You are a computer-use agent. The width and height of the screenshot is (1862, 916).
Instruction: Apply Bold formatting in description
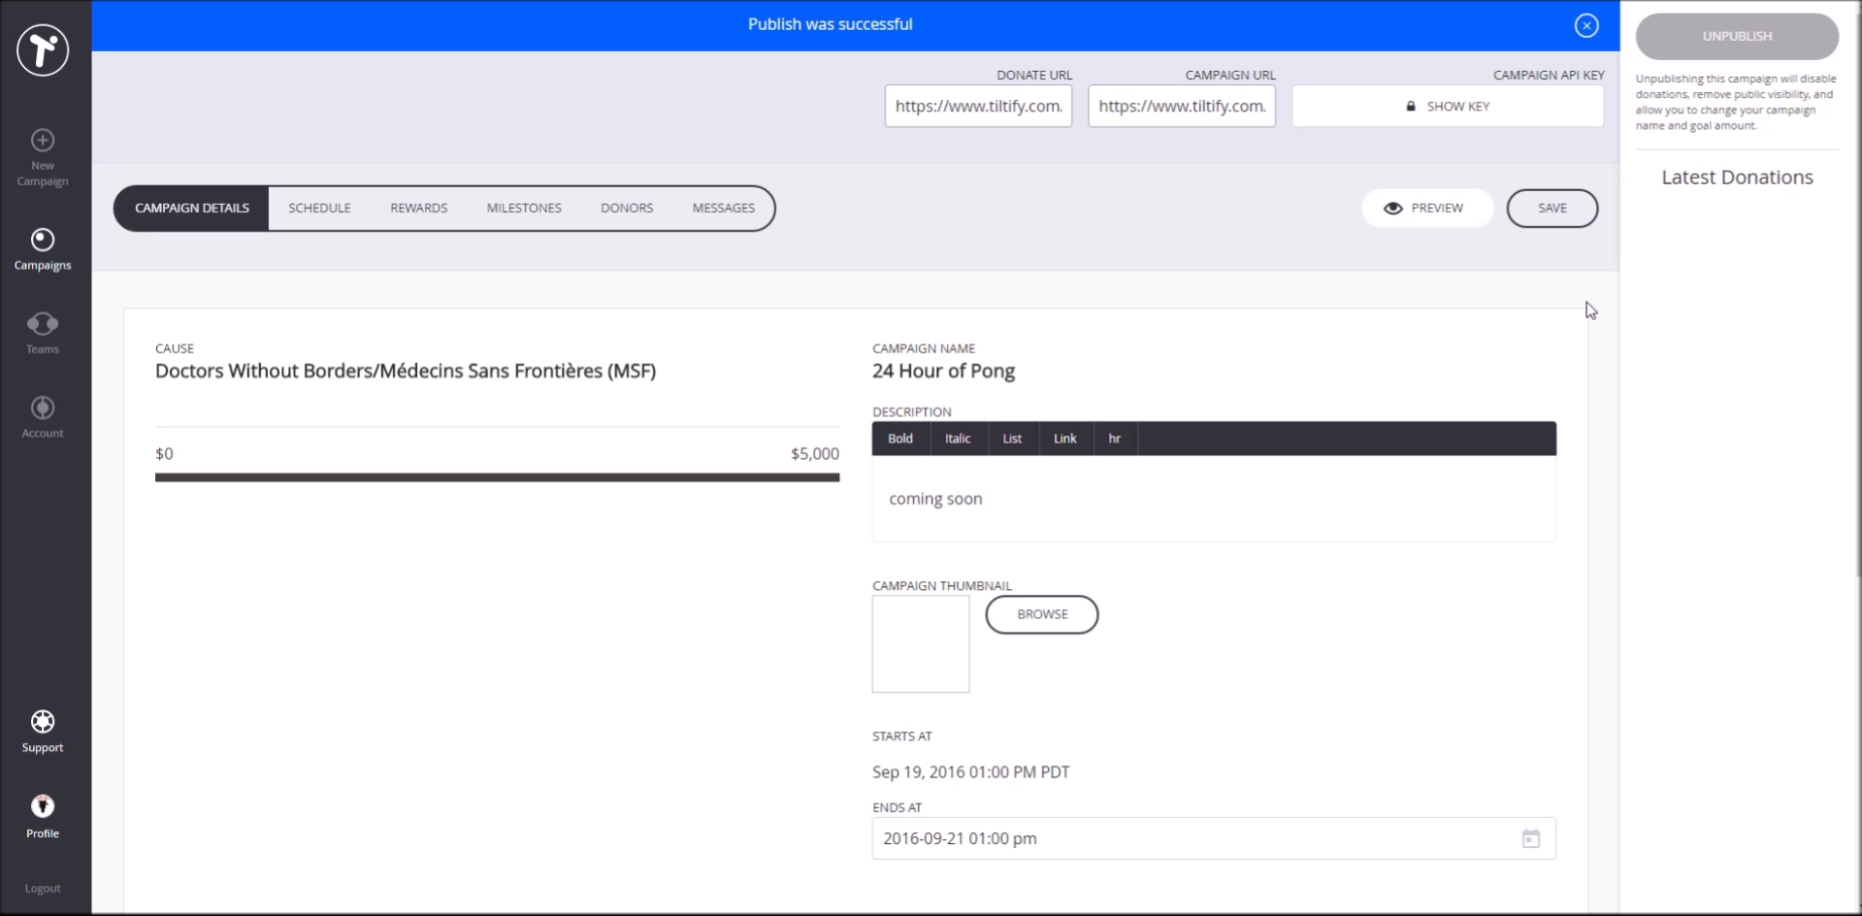pyautogui.click(x=901, y=438)
